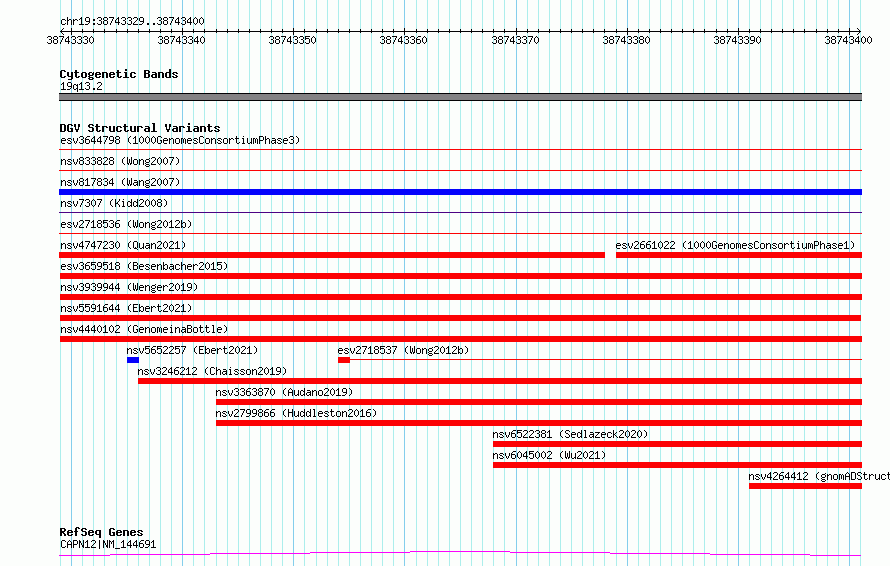890x566 pixels.
Task: Open nsv4440102 GenomeinaBottle variant
Action: [x=144, y=329]
